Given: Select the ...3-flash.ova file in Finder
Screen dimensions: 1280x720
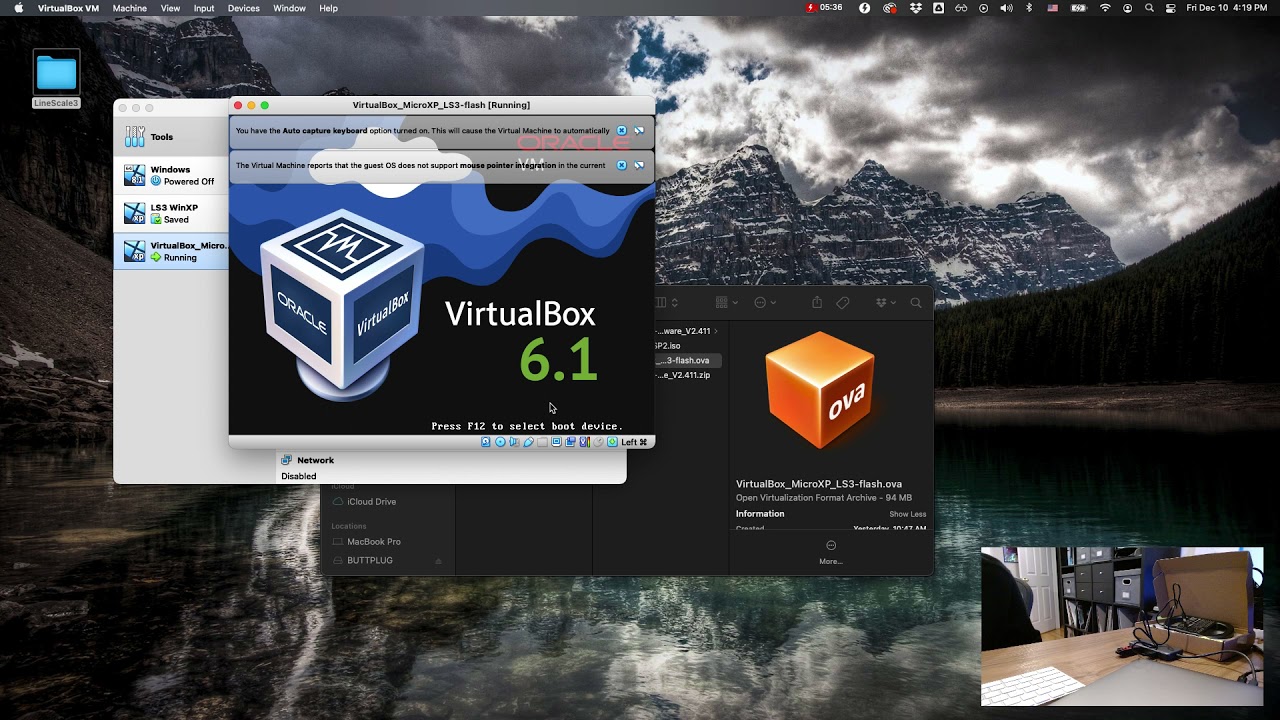Looking at the screenshot, I should coord(687,360).
